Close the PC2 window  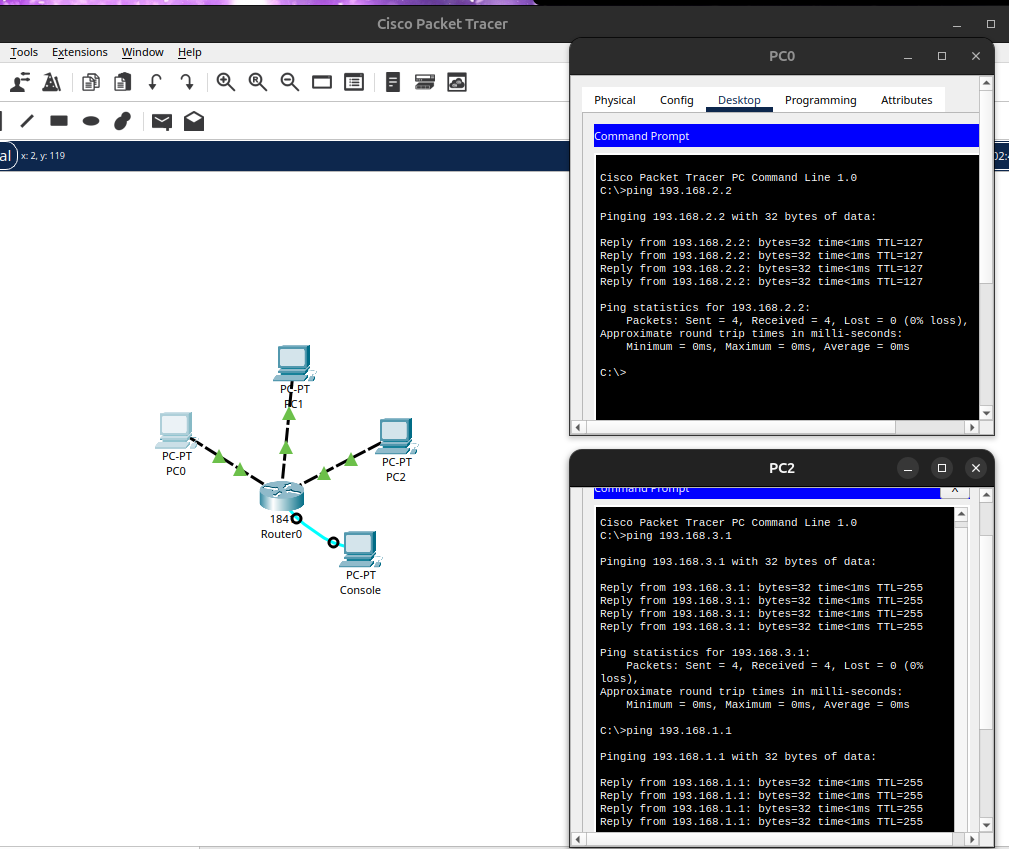click(976, 469)
